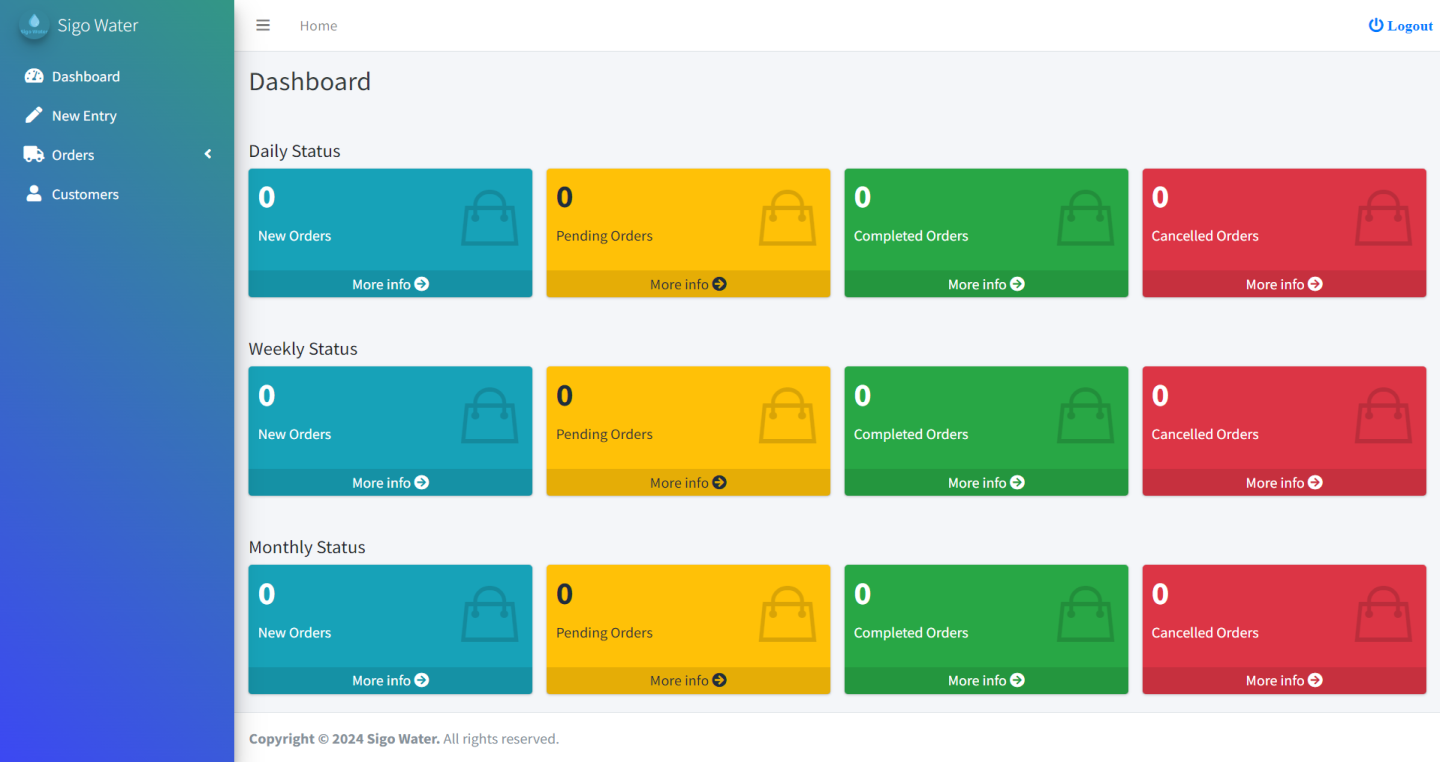Screen dimensions: 1440x762
Task: Open Orders using the truck icon
Action: coord(33,154)
